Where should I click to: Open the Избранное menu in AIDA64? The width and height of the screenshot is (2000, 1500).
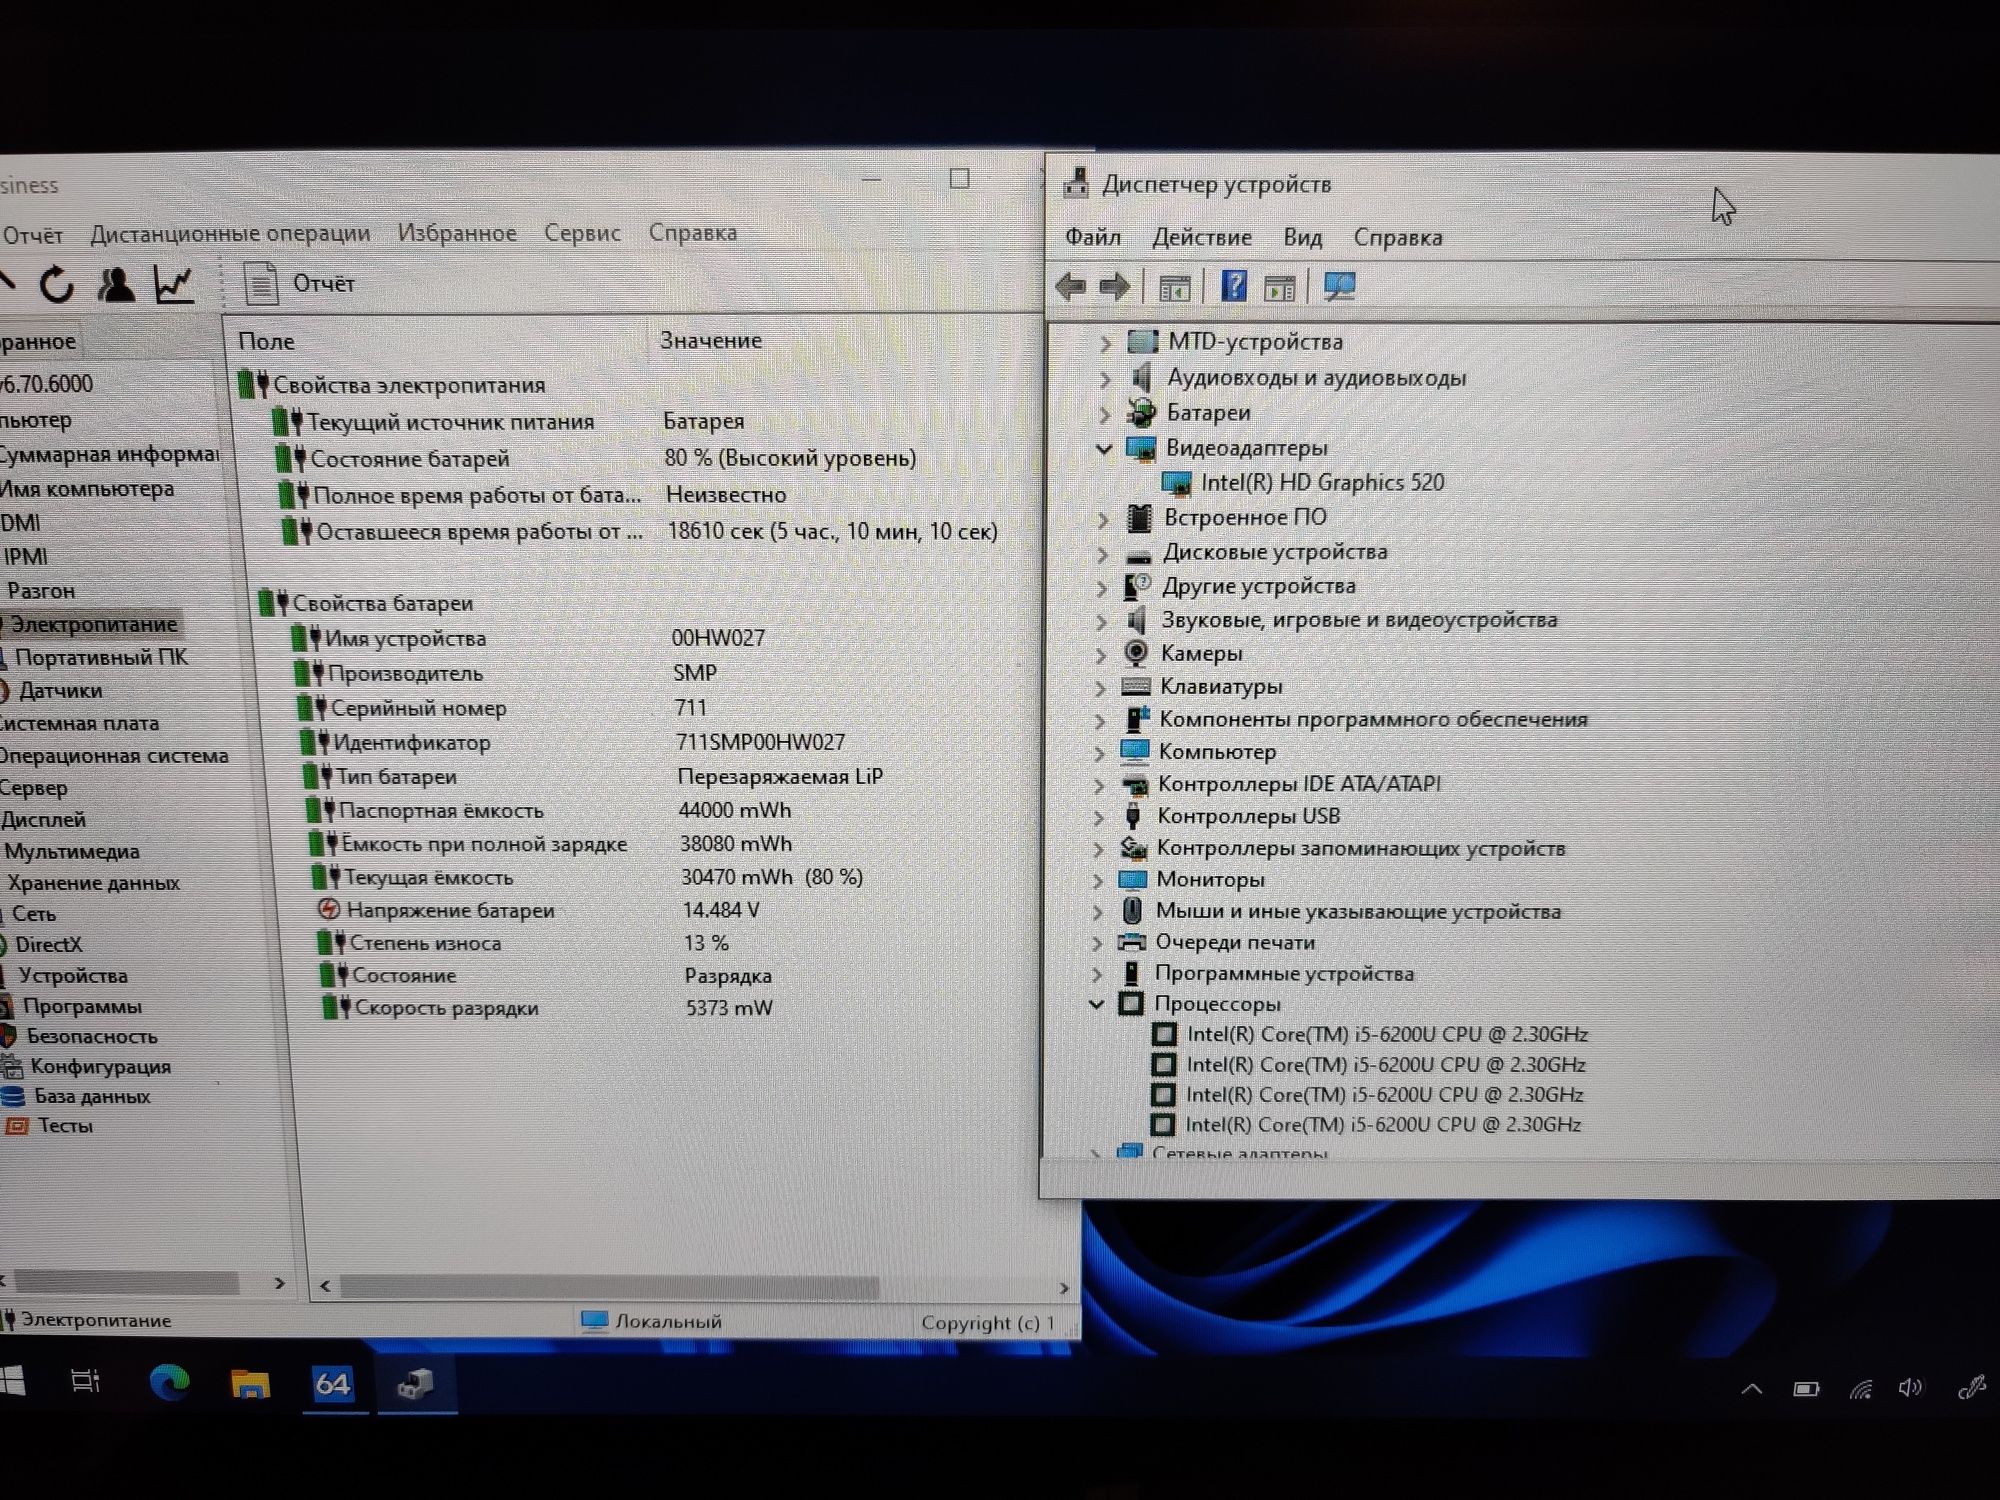[457, 233]
